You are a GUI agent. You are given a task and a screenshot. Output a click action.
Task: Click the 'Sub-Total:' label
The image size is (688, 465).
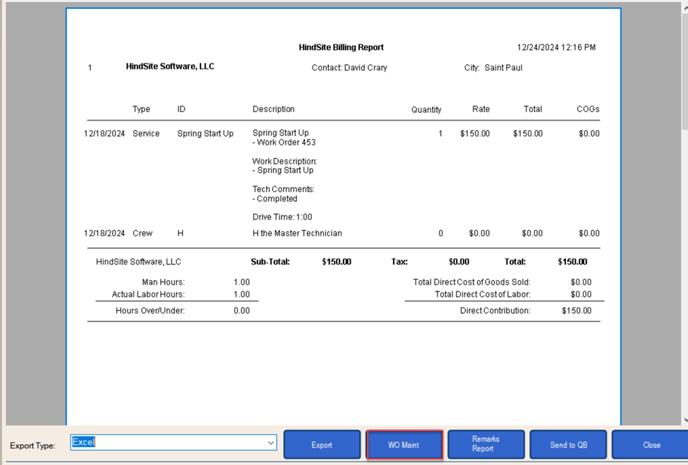[270, 262]
